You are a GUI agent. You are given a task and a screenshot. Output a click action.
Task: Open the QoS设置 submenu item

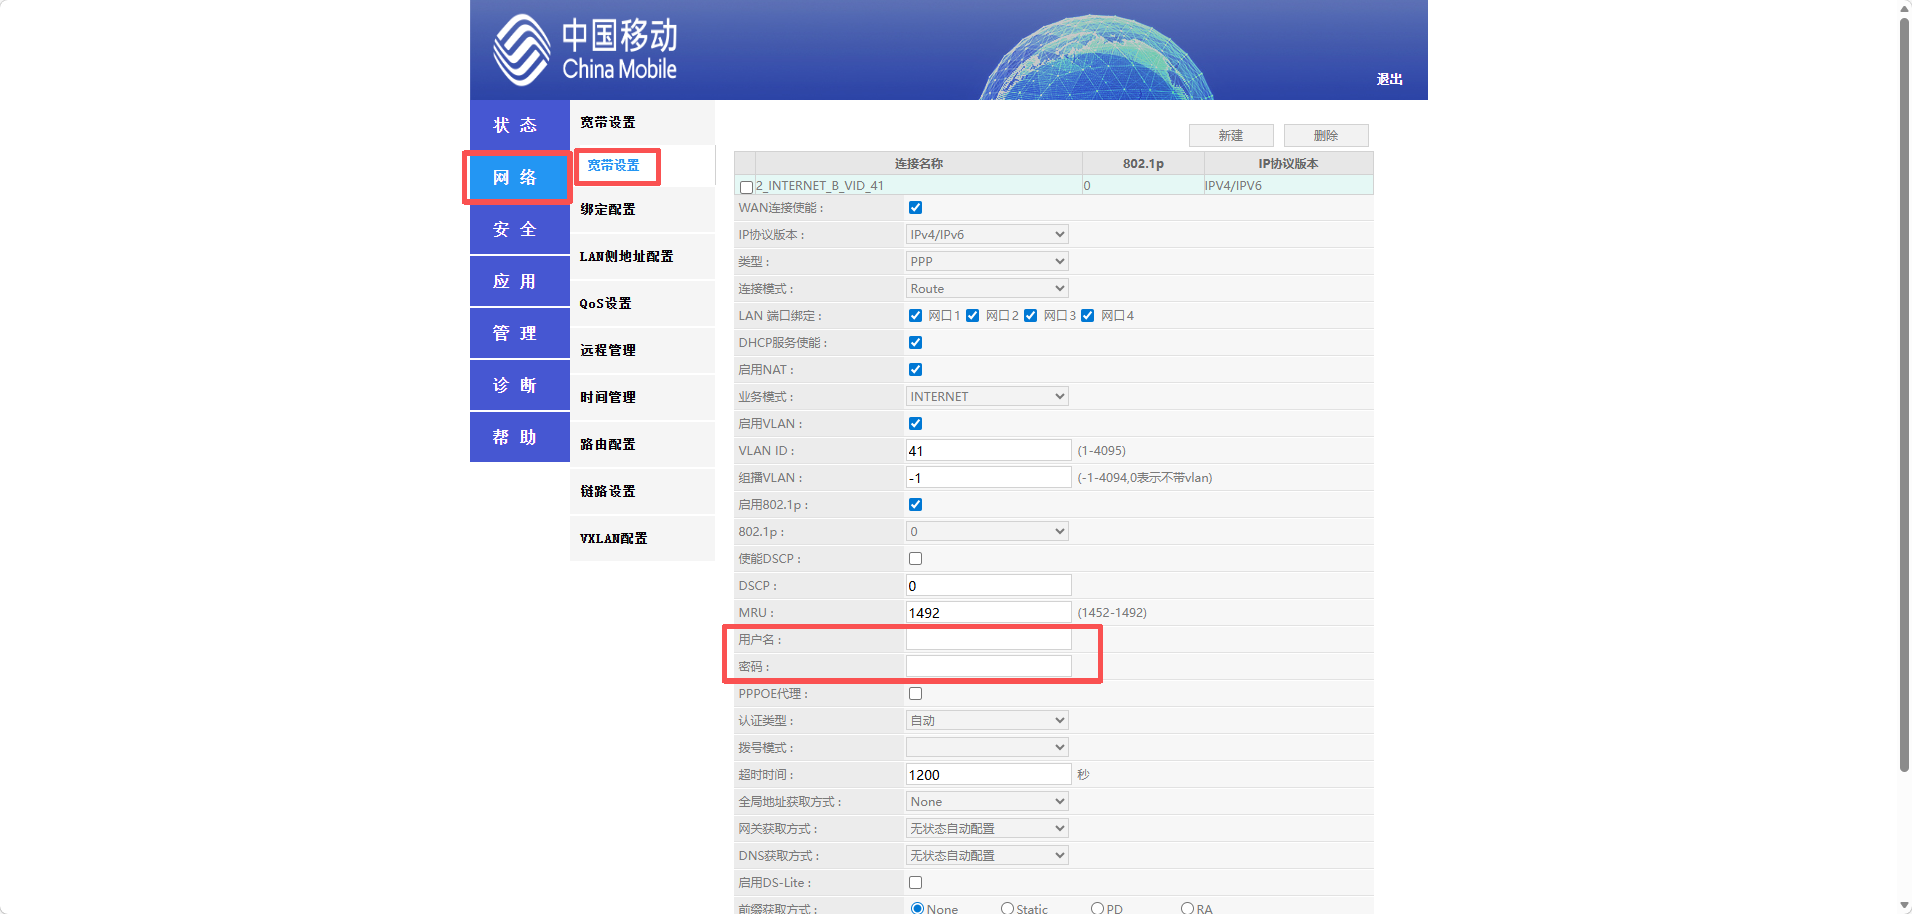pos(606,304)
